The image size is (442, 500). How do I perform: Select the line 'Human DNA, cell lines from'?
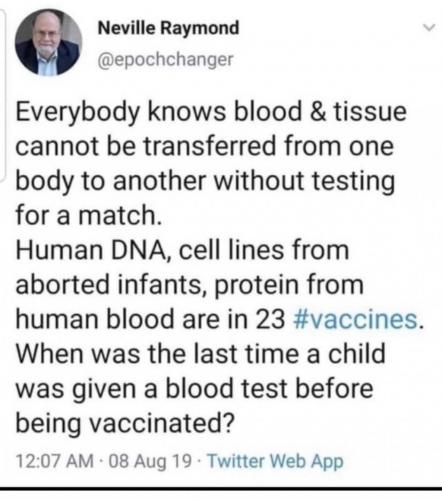182,250
